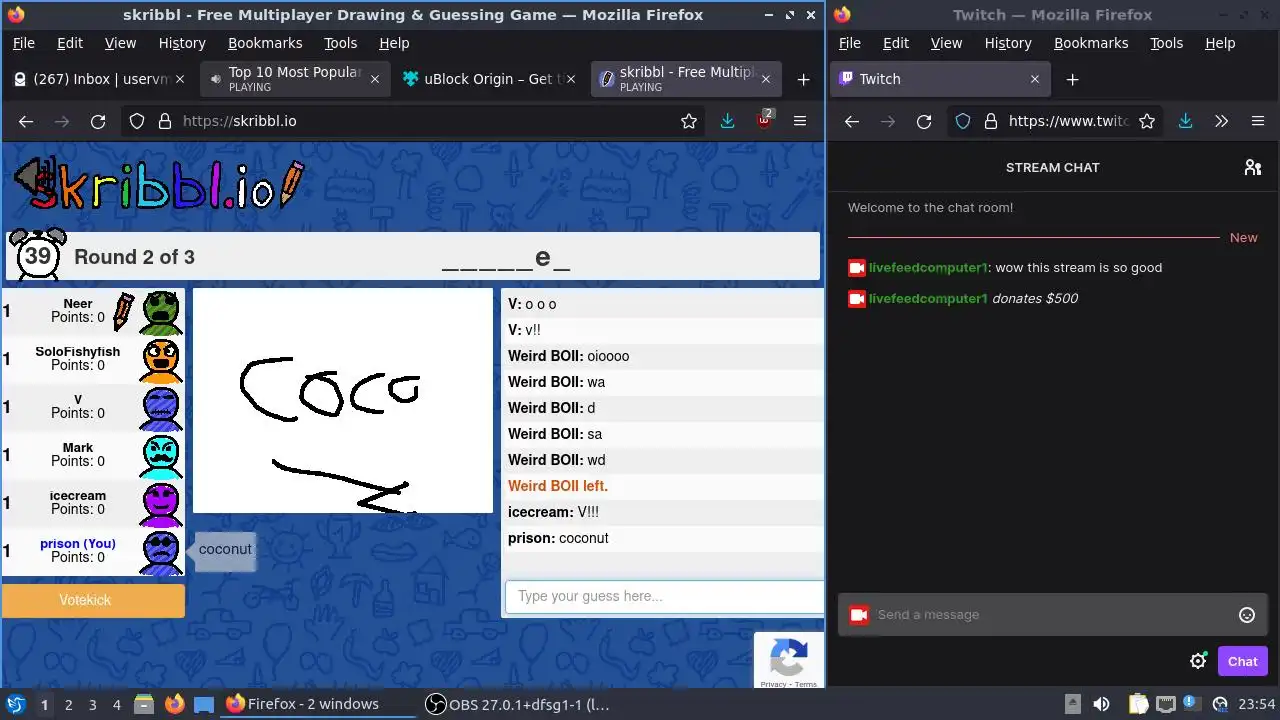This screenshot has height=720, width=1280.
Task: Open hamburger menu in Twitch window
Action: (1258, 121)
